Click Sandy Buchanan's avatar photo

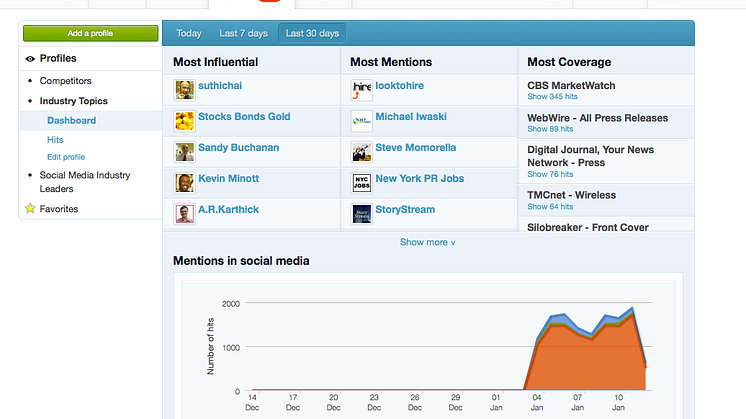184,152
